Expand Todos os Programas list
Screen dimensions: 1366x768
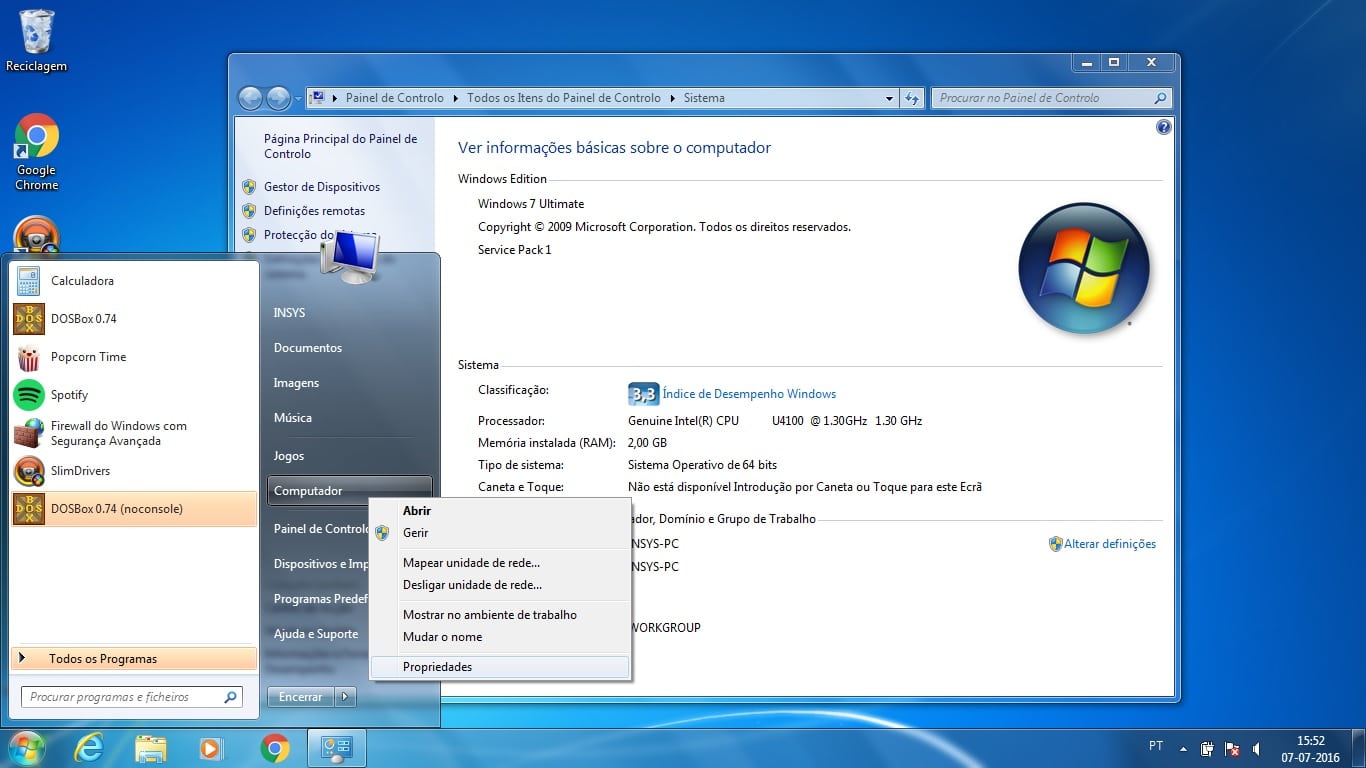point(134,659)
